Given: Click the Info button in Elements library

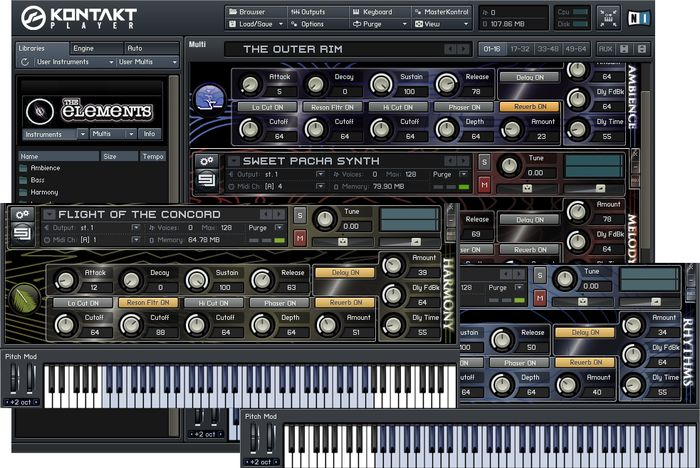Looking at the screenshot, I should [x=148, y=133].
